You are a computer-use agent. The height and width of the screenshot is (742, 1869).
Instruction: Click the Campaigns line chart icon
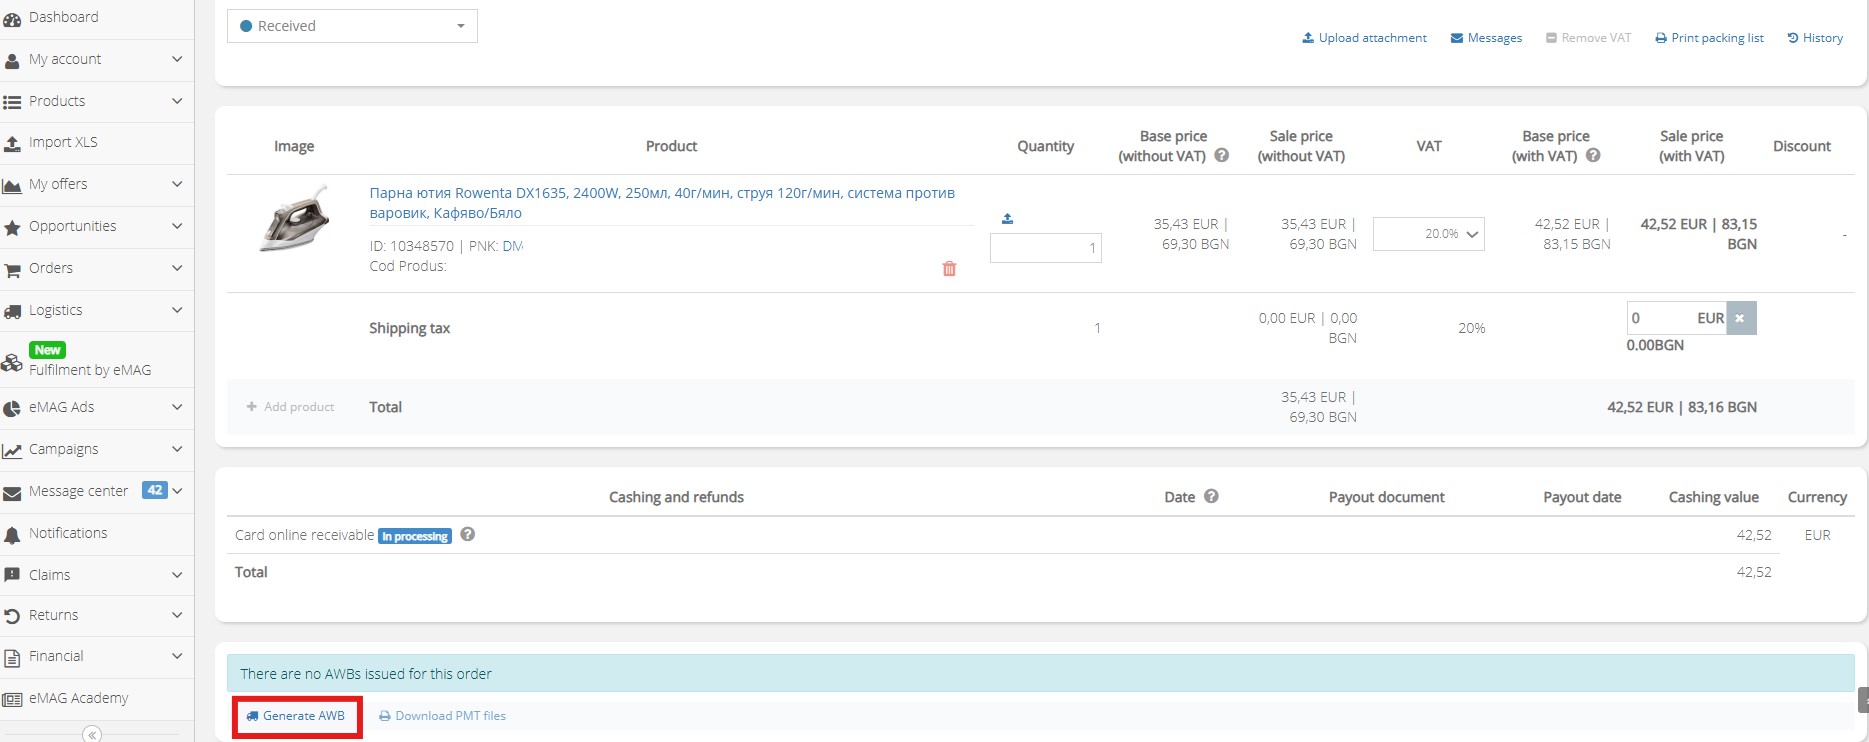pos(12,450)
